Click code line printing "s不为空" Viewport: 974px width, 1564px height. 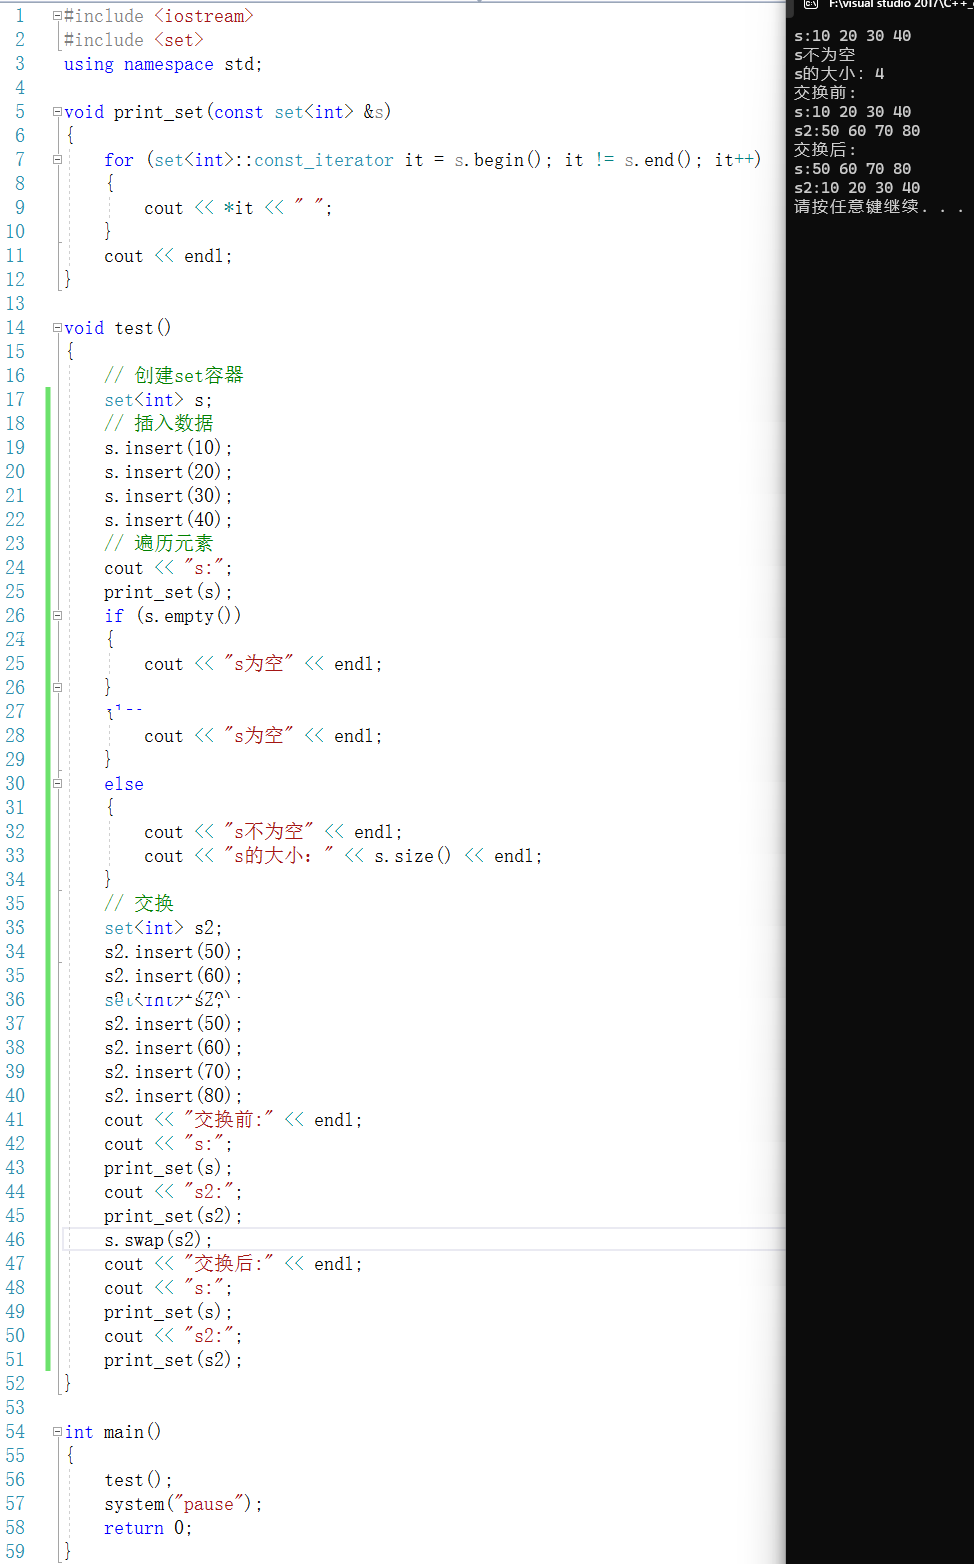273,832
